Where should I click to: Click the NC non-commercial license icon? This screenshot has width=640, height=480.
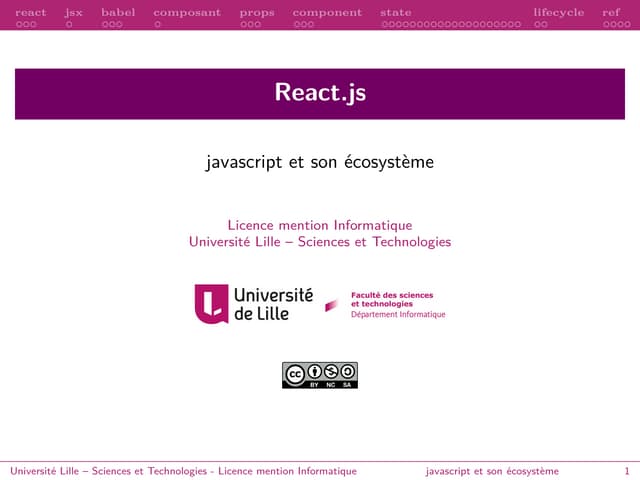330,373
